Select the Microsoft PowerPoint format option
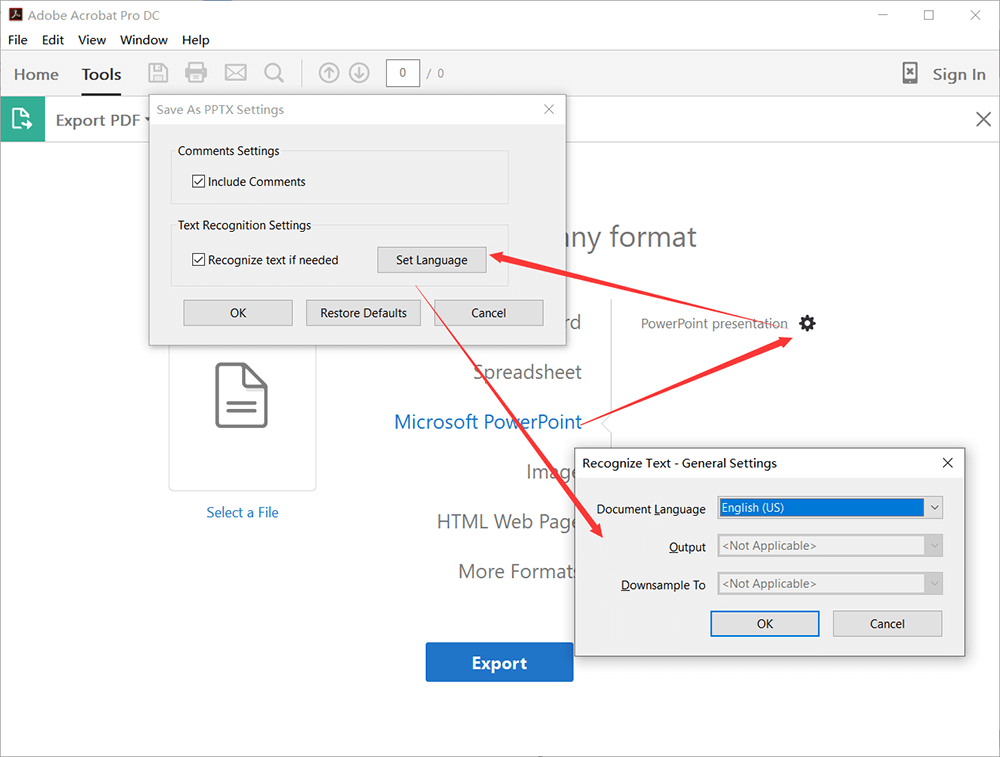The image size is (1000, 757). [488, 422]
